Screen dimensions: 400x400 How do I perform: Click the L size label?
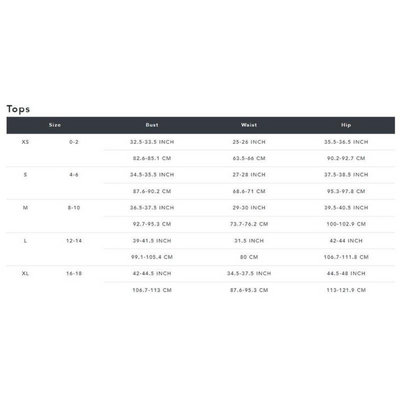point(25,241)
